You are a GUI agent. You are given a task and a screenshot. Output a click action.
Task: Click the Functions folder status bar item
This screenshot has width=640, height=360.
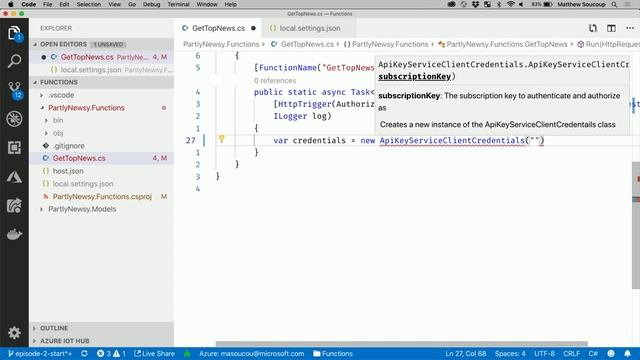[x=333, y=353]
